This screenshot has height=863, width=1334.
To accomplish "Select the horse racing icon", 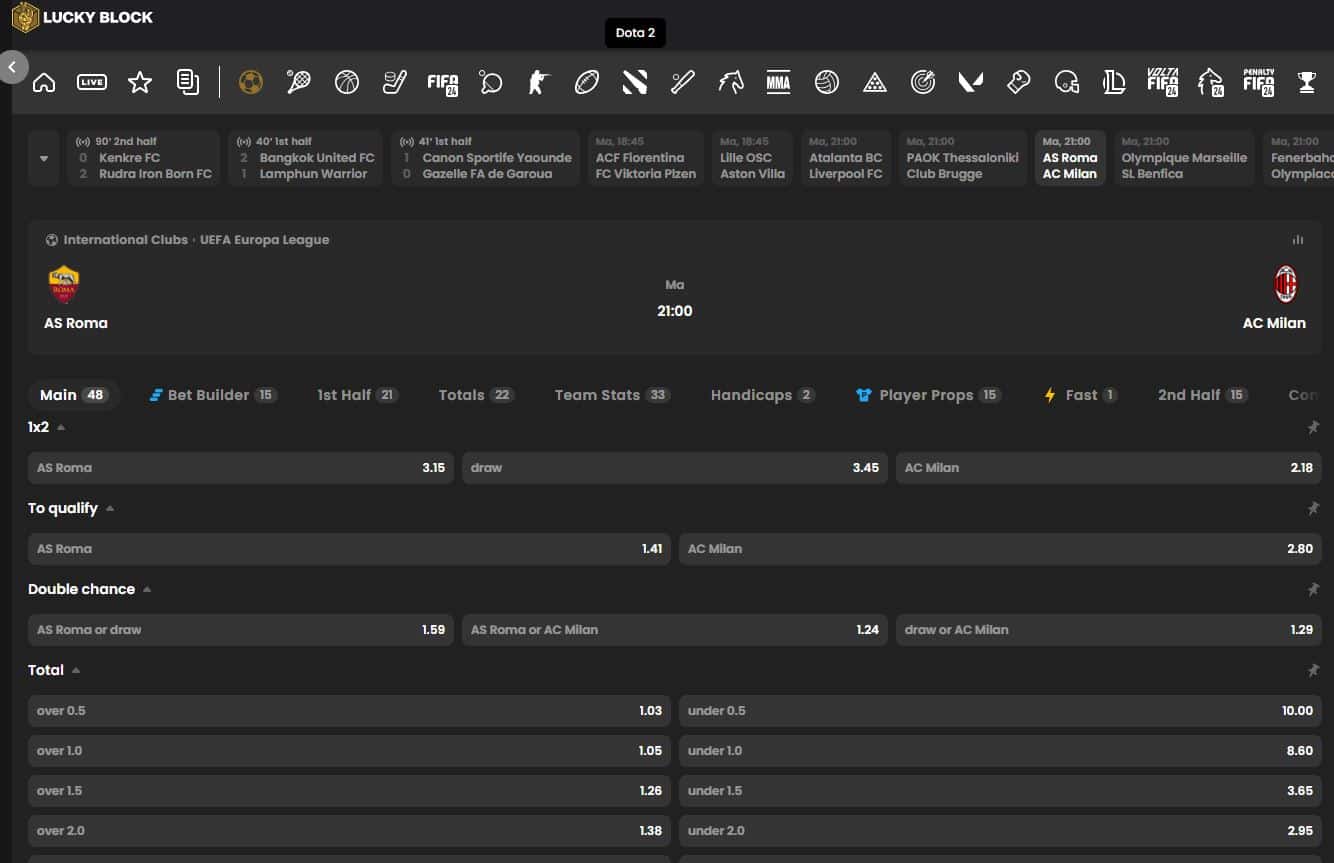I will click(x=731, y=82).
